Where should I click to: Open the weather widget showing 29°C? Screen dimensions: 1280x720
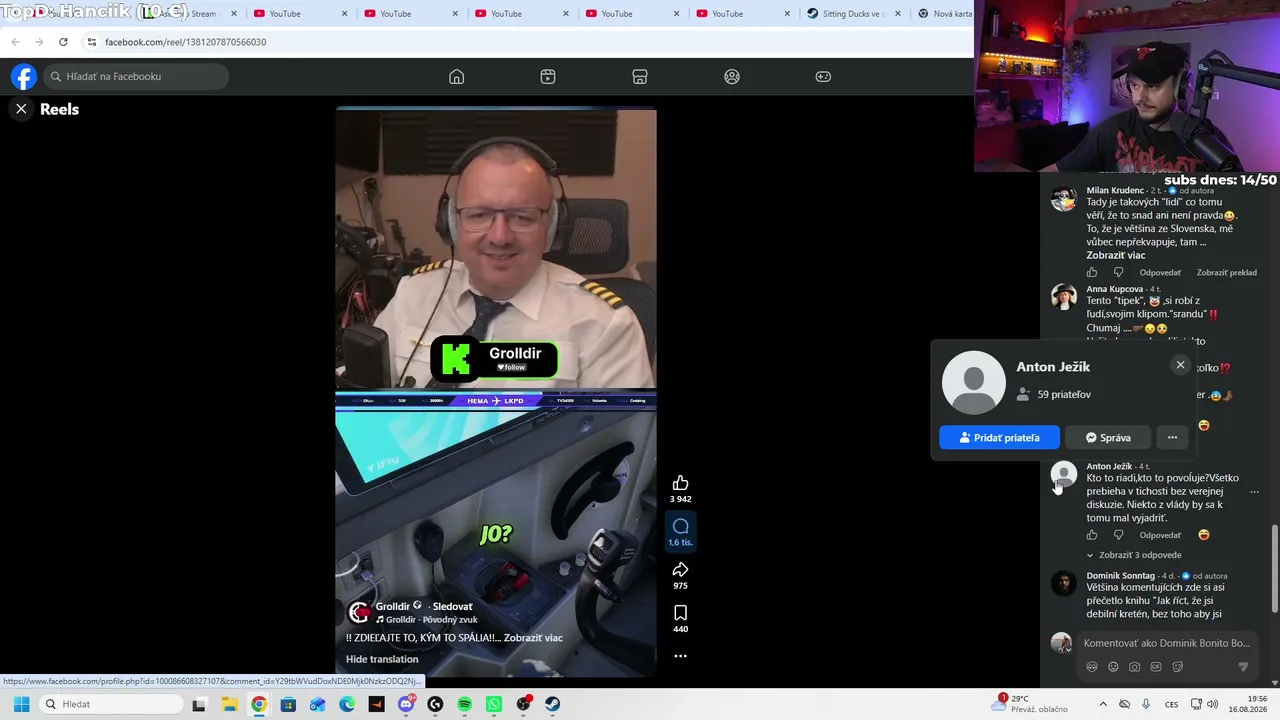[x=1030, y=704]
